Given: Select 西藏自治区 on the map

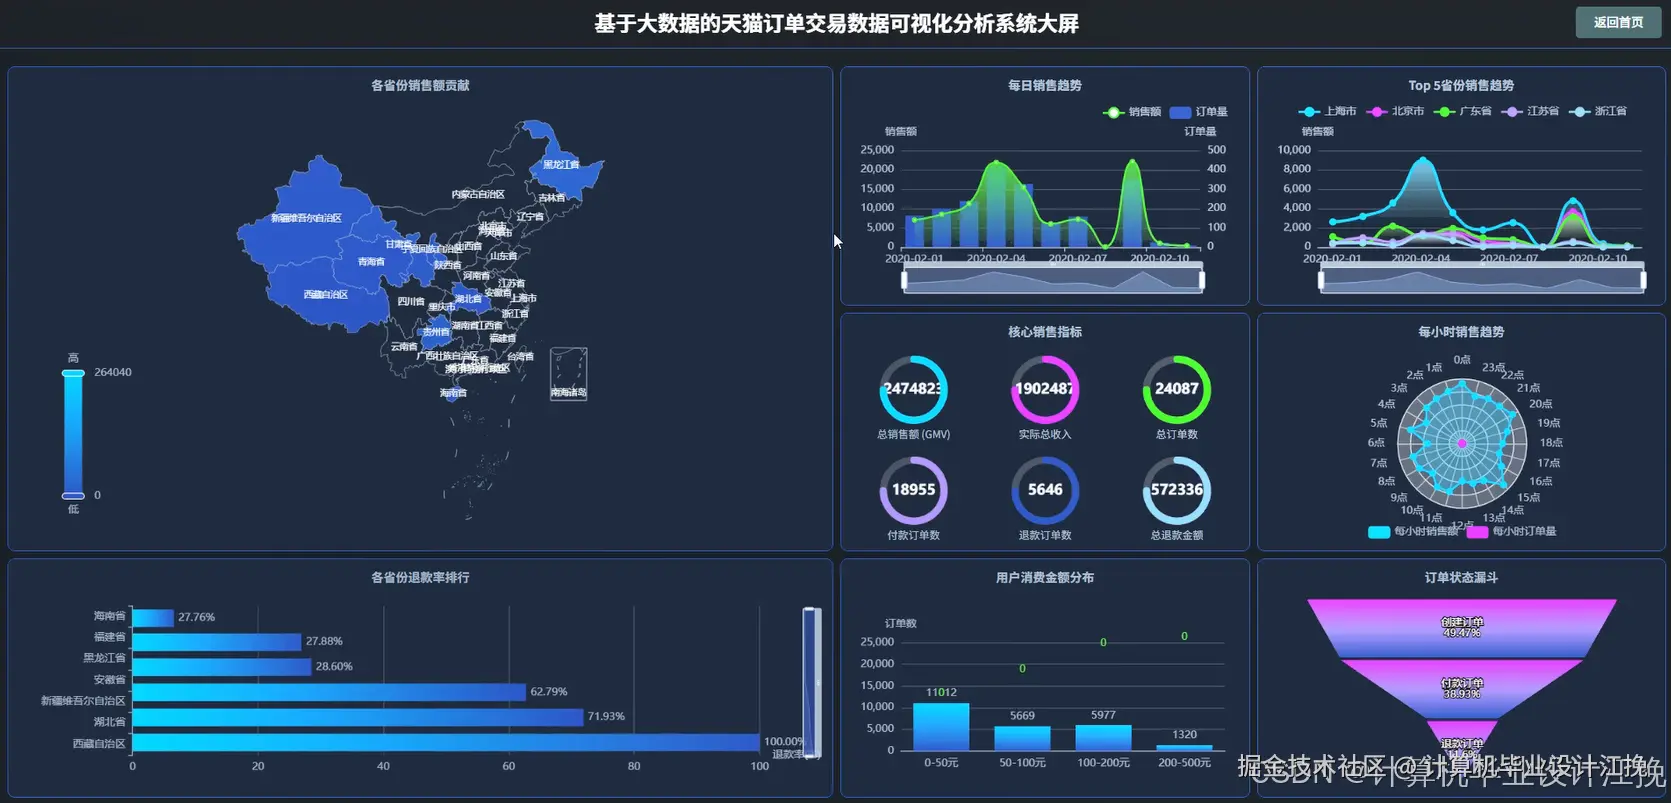Looking at the screenshot, I should click(x=326, y=294).
